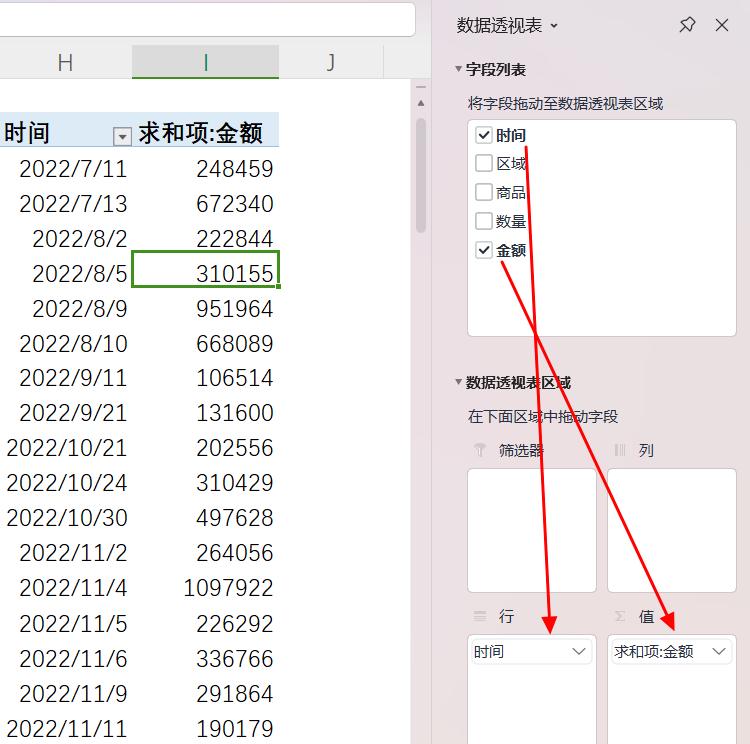Pin the 数据透视表 panel
750x744 pixels.
687,25
